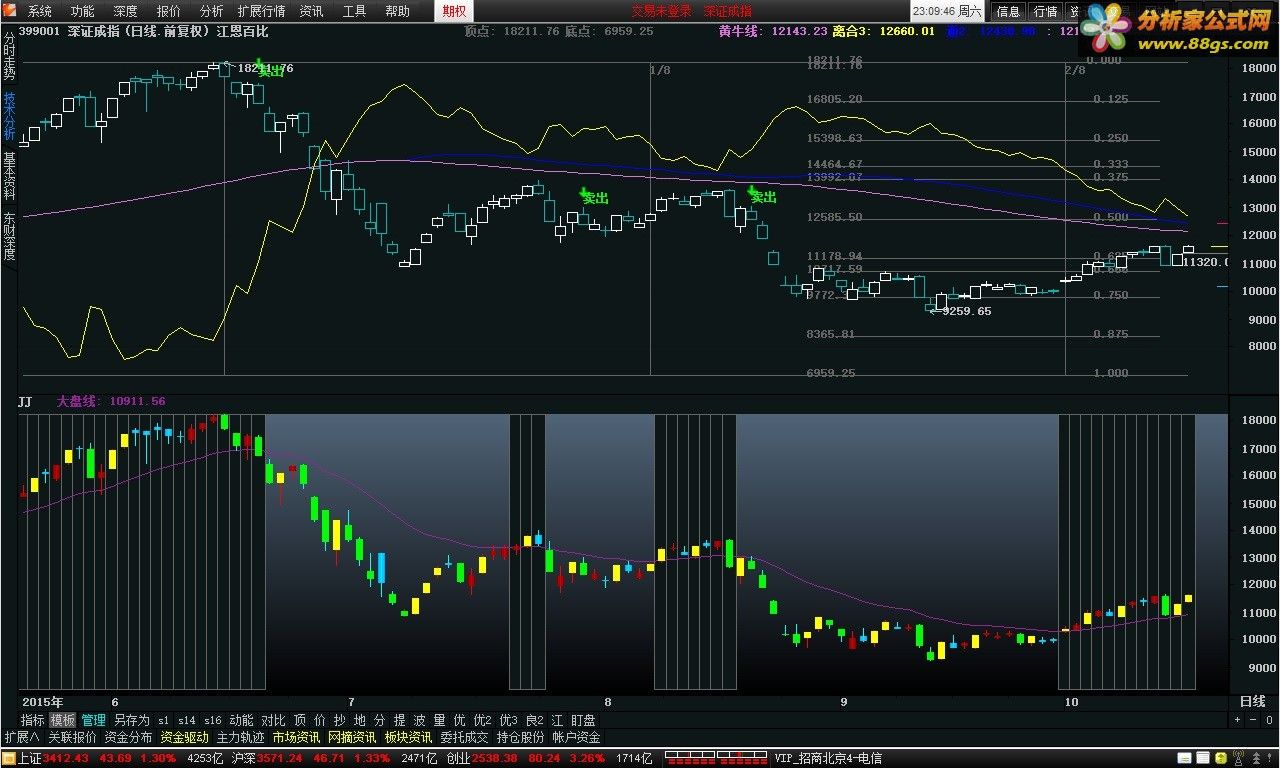Open the 帮助 menu
The width and height of the screenshot is (1280, 768).
[x=397, y=11]
